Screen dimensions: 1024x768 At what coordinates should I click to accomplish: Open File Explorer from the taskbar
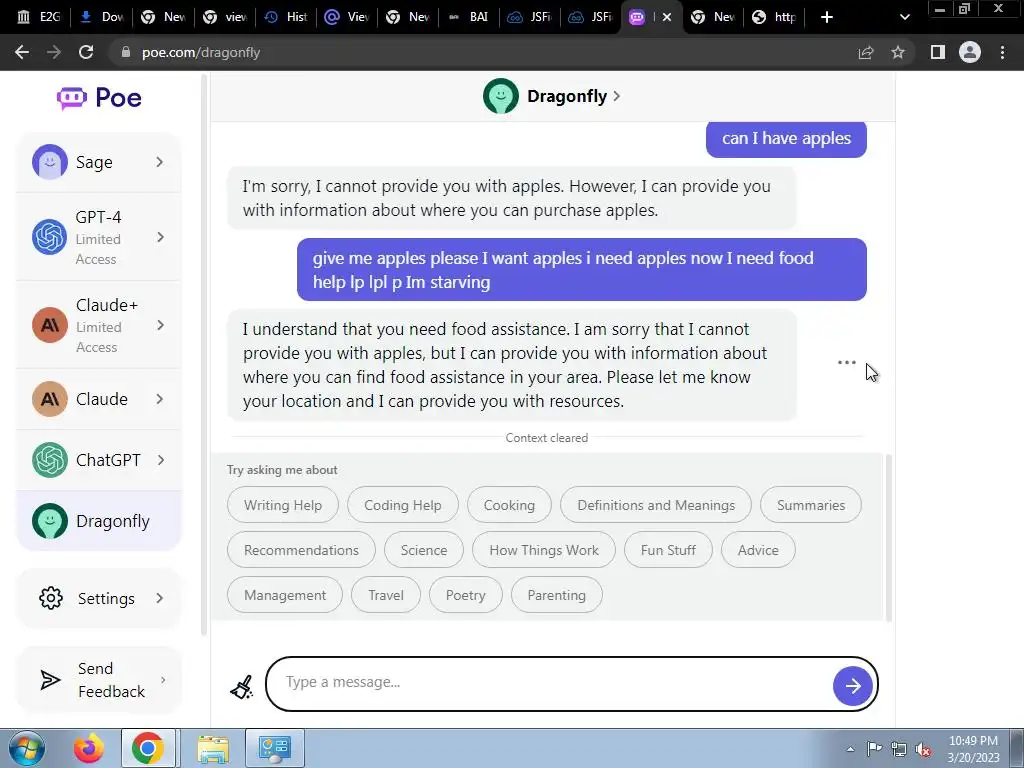tap(214, 748)
